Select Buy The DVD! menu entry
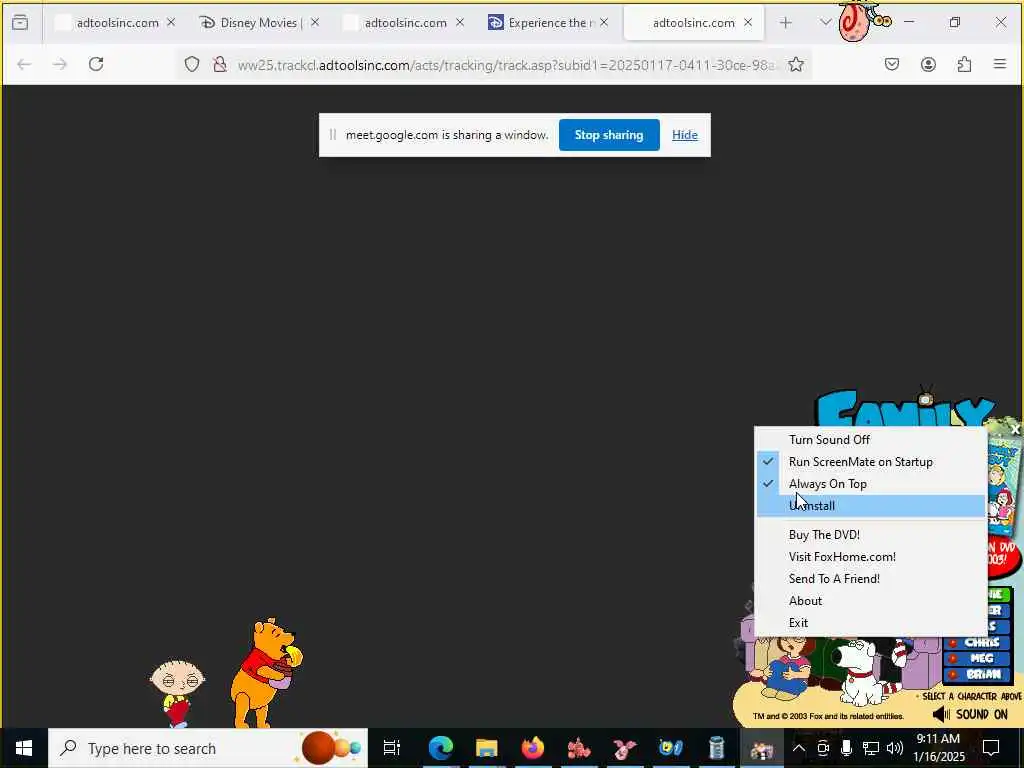The height and width of the screenshot is (768, 1024). point(871,535)
